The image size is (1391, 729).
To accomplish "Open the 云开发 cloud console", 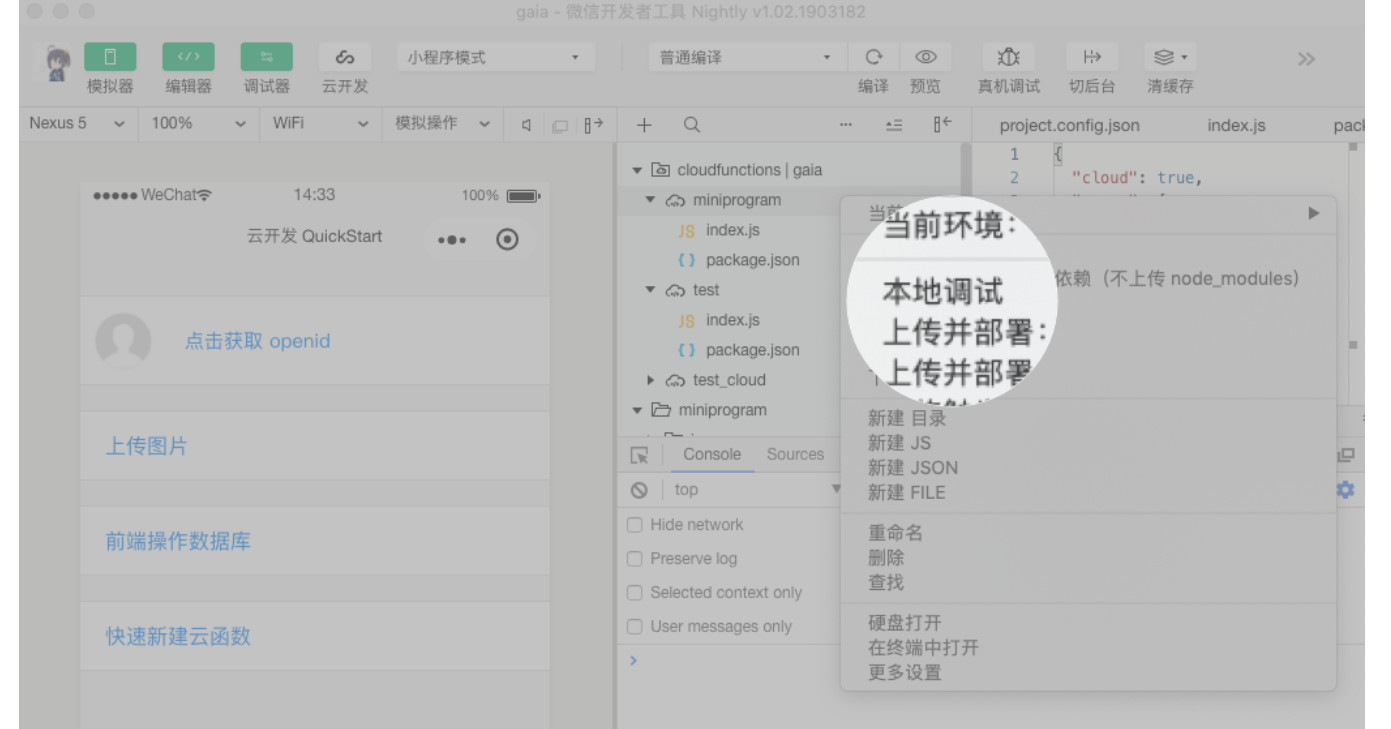I will pos(345,57).
